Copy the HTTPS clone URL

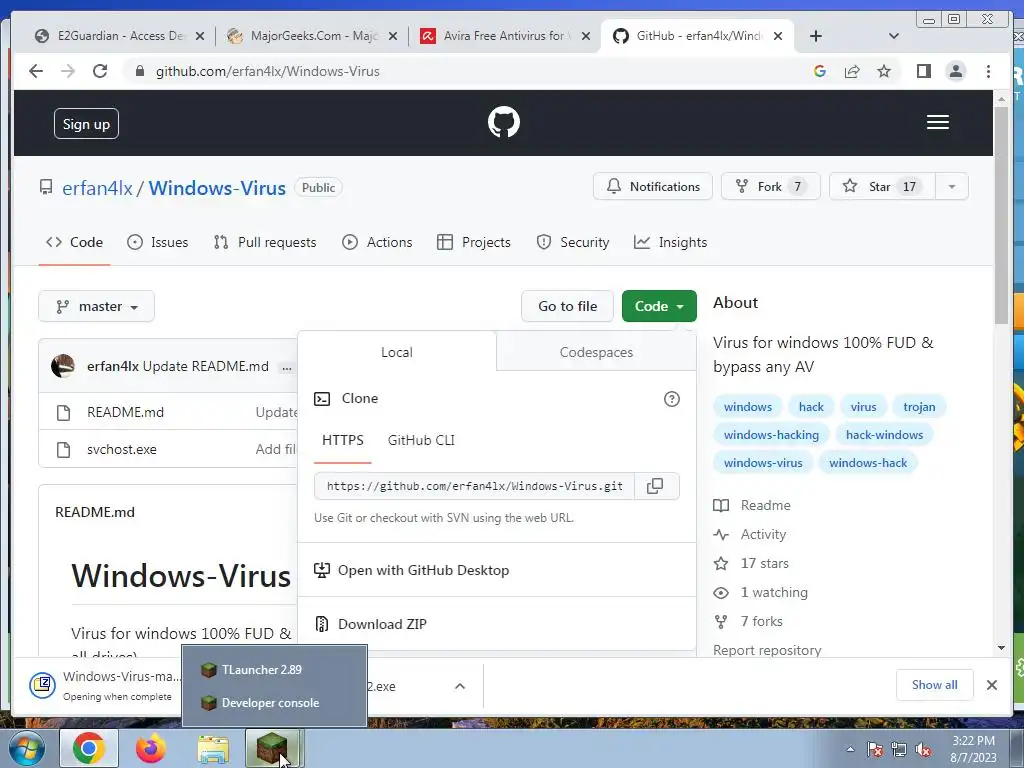pos(654,486)
